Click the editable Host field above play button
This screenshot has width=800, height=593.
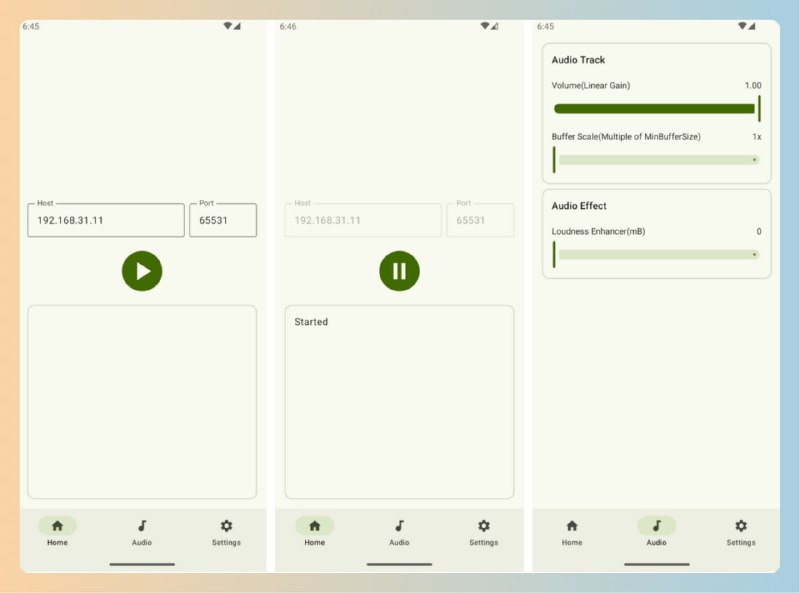(106, 220)
